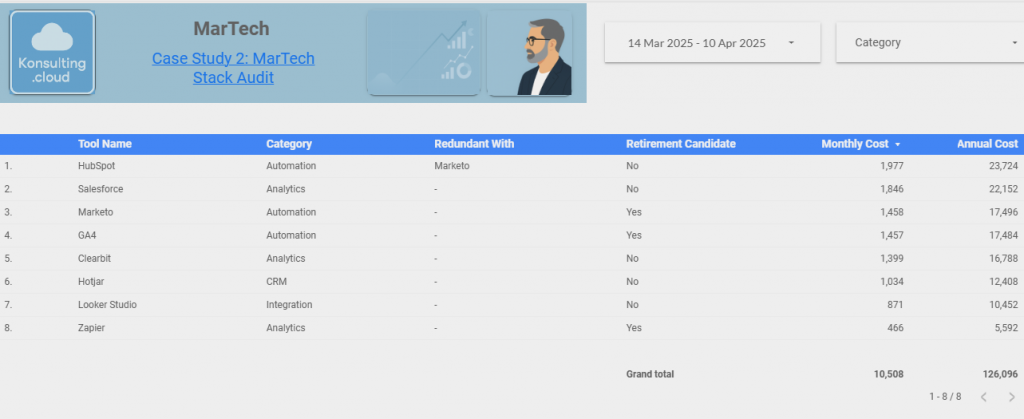Click the Konsulting.cloud logo

coord(52,53)
